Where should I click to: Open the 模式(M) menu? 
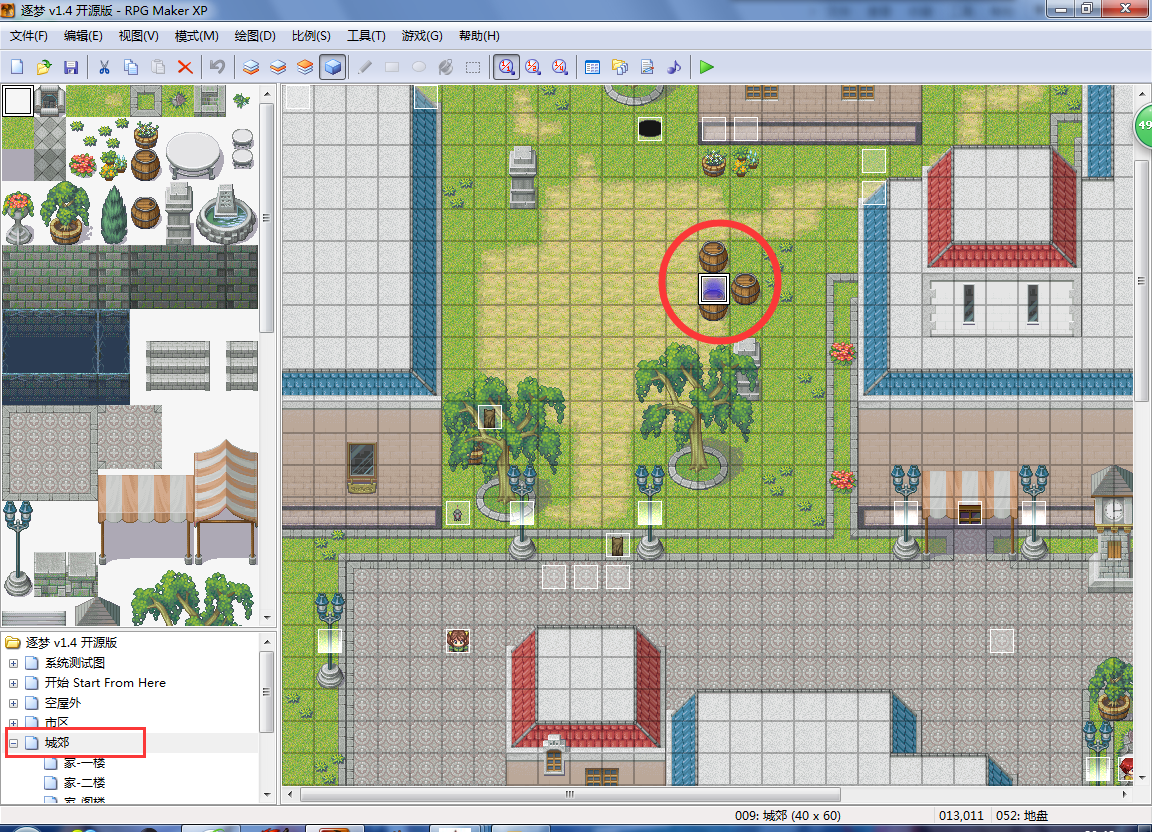tap(196, 36)
